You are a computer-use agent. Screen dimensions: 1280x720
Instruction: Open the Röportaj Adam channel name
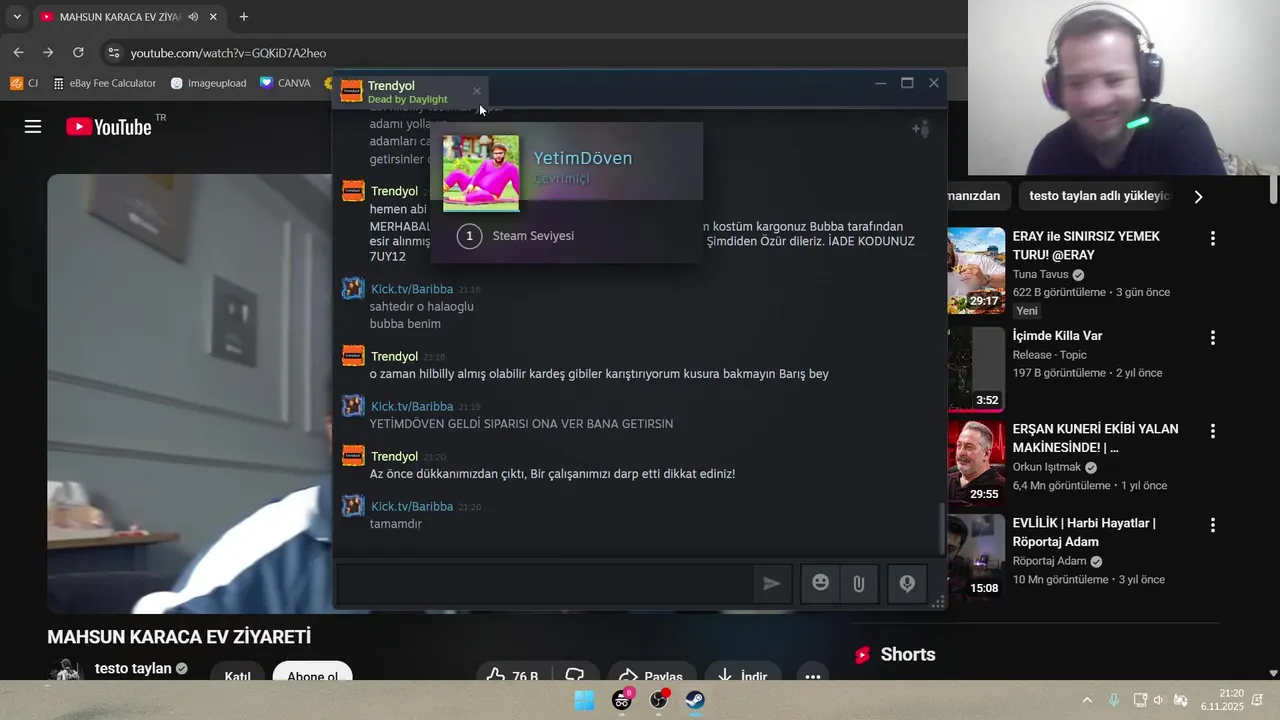tap(1049, 561)
